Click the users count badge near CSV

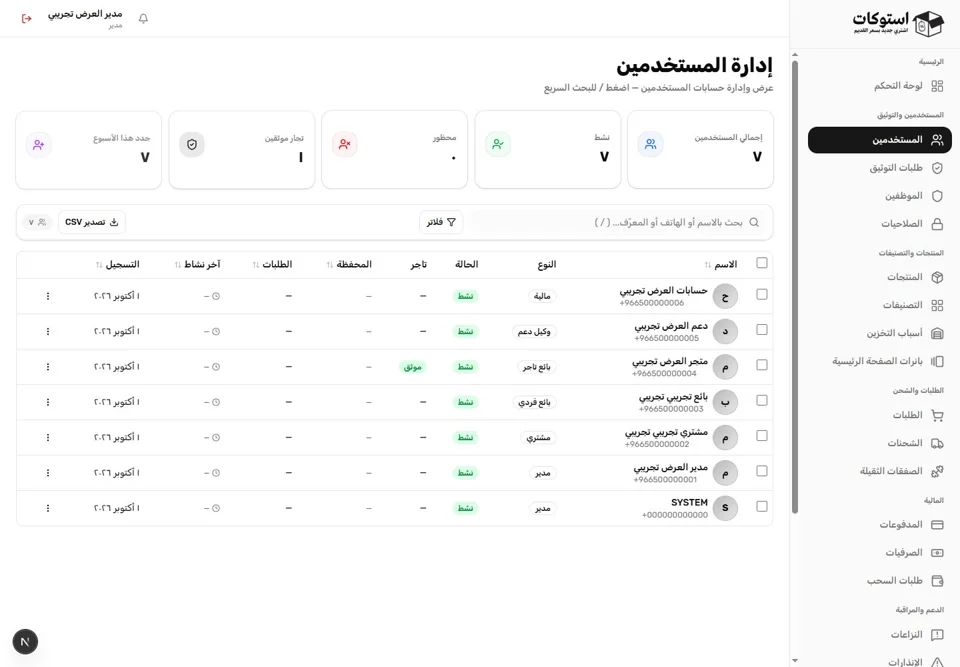pos(37,222)
